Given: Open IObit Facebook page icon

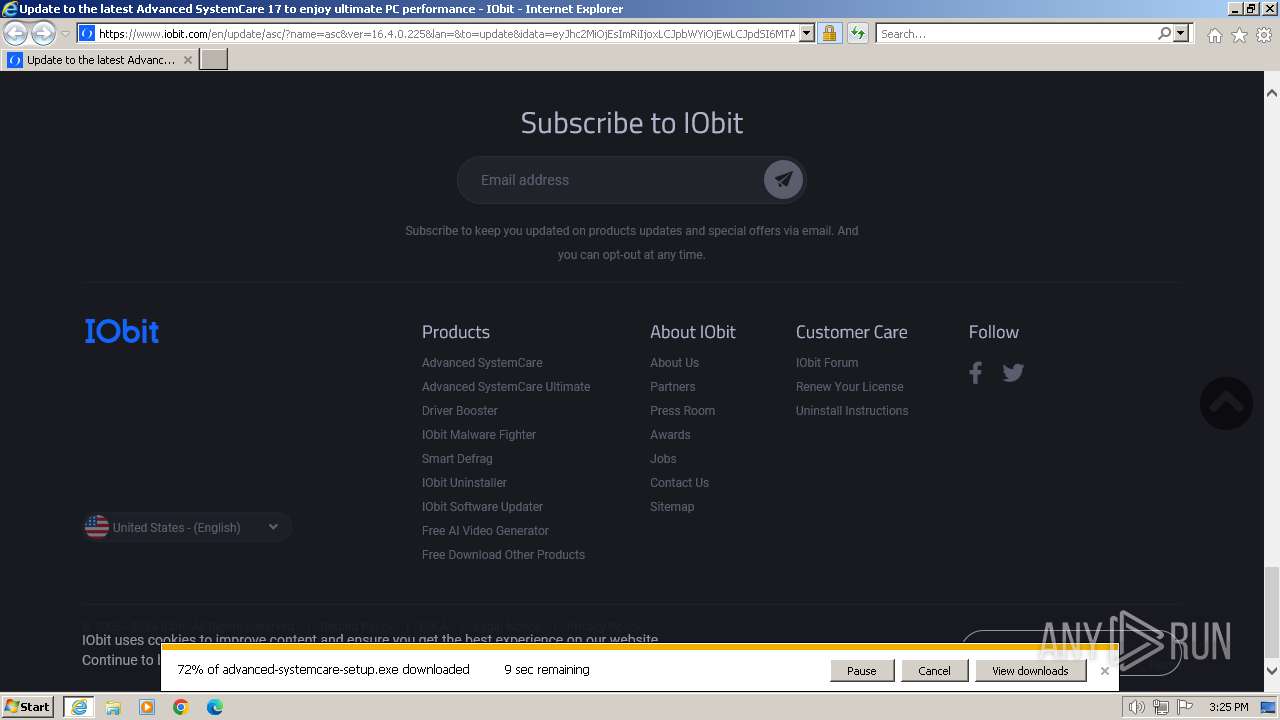Looking at the screenshot, I should pyautogui.click(x=976, y=373).
